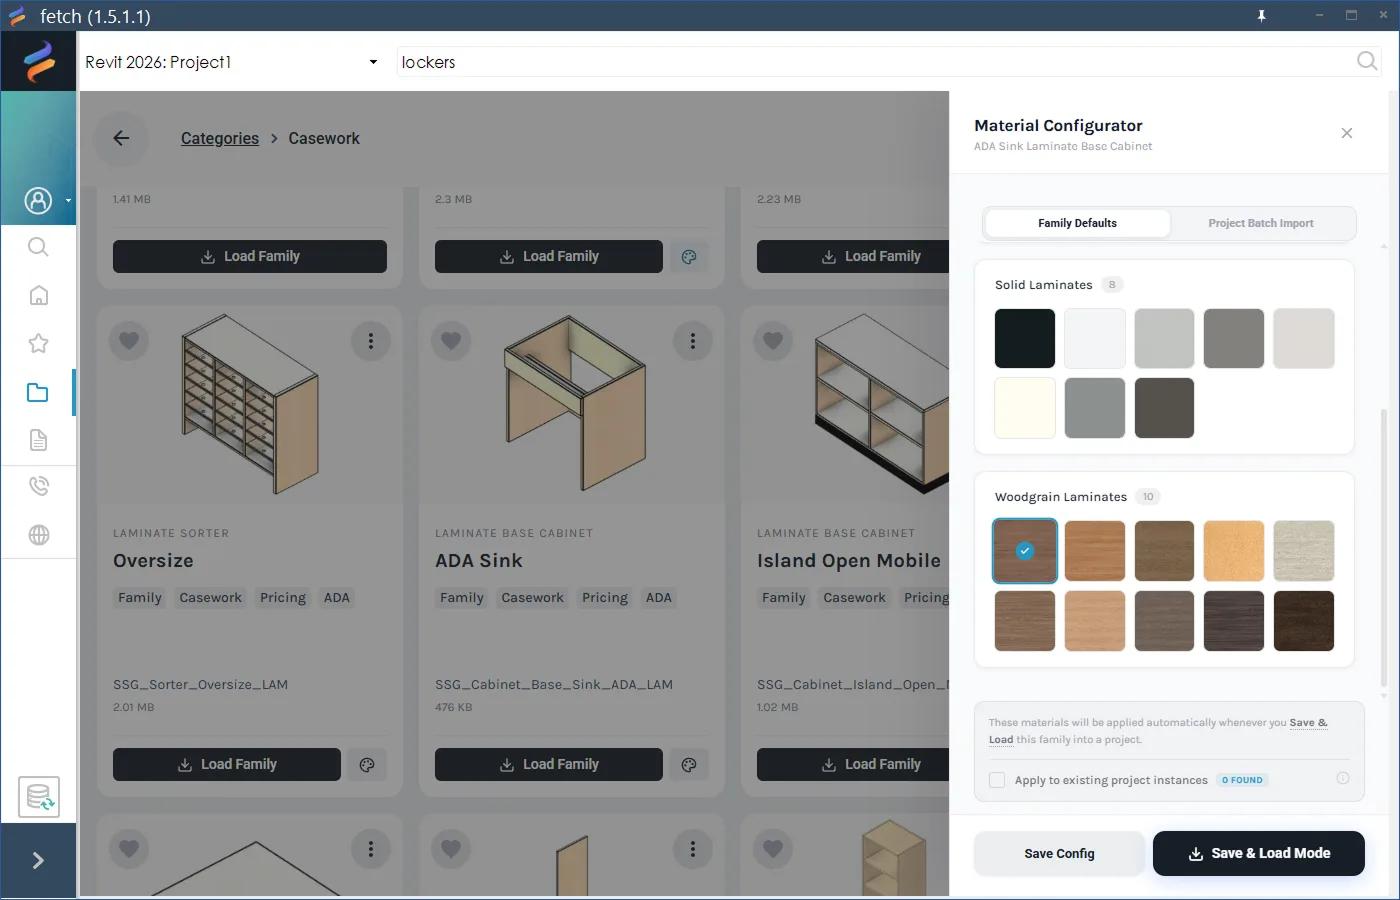Open the Categories breadcrumb link

pos(220,138)
